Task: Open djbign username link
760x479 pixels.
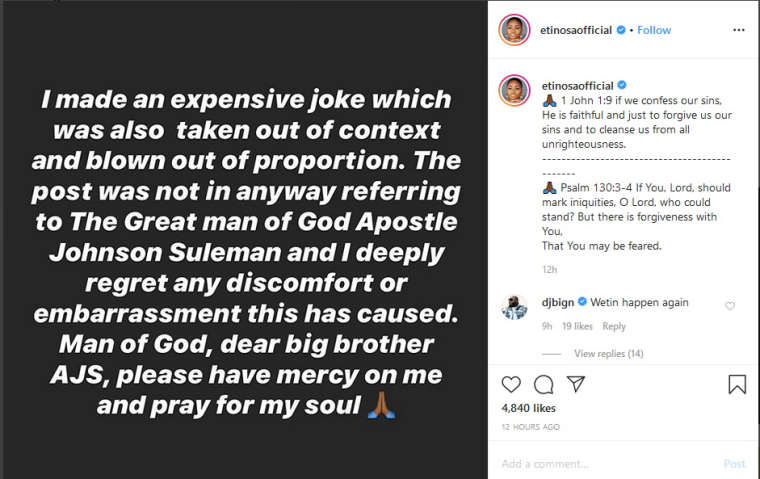Action: coord(557,303)
